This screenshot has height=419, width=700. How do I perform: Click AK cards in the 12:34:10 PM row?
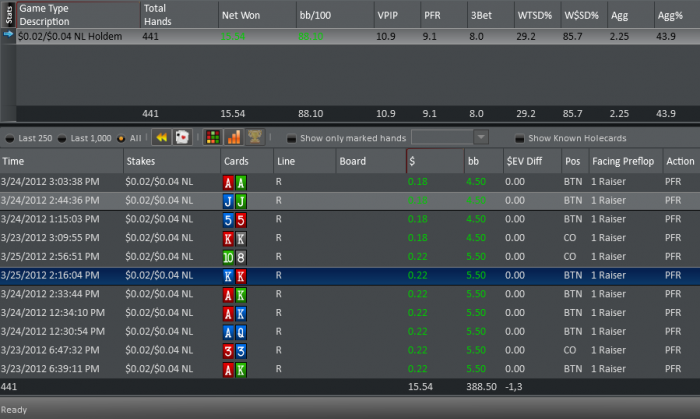click(x=235, y=313)
